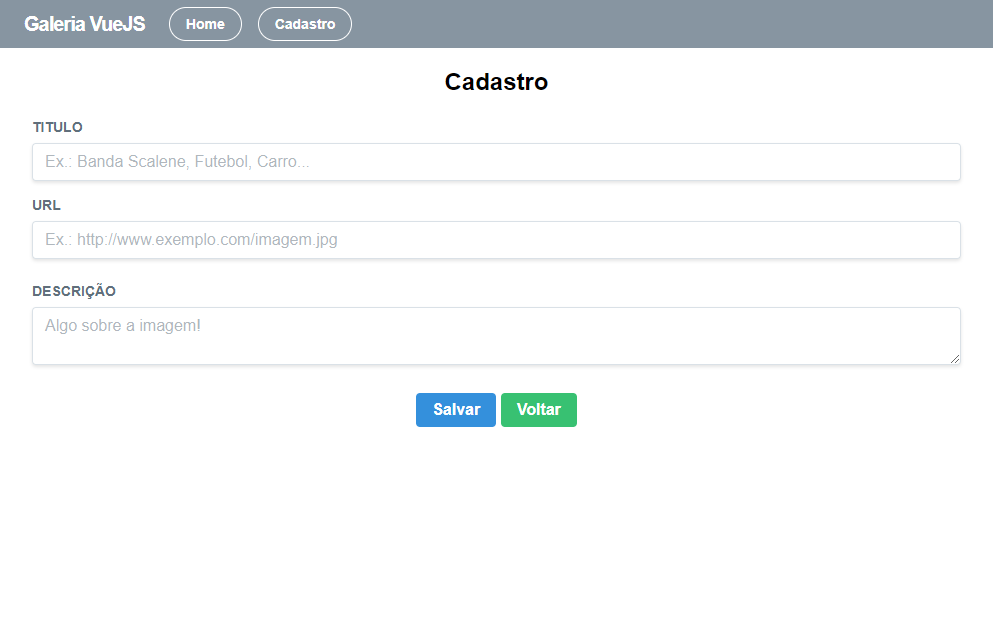Image resolution: width=993 pixels, height=642 pixels.
Task: Click the TITULO field label
Action: click(x=58, y=127)
